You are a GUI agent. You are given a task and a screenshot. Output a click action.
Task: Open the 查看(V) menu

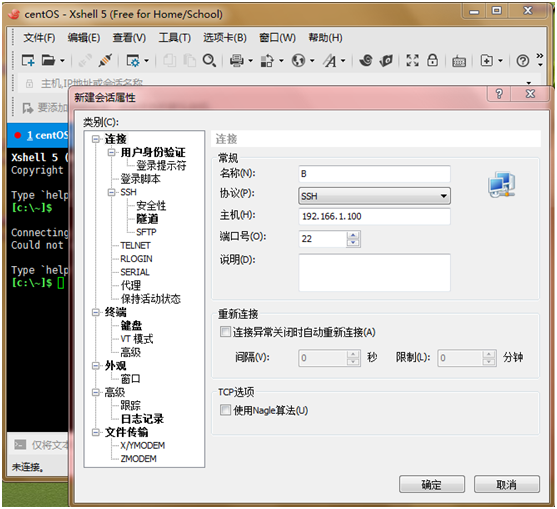(x=129, y=38)
